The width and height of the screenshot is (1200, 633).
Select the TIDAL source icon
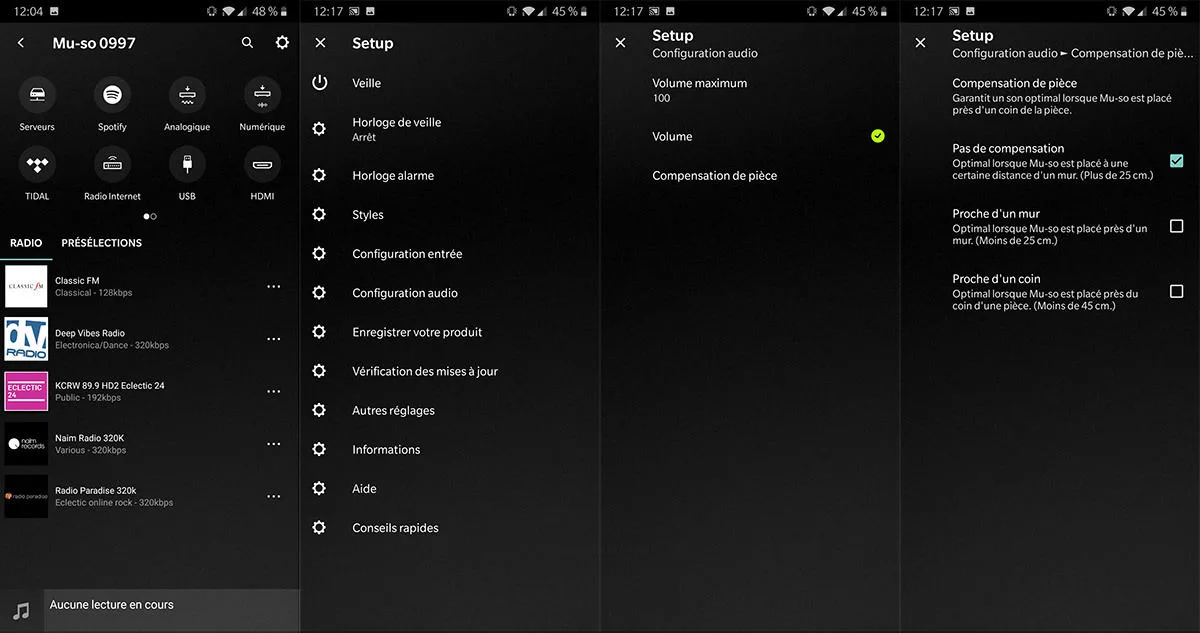click(x=37, y=165)
